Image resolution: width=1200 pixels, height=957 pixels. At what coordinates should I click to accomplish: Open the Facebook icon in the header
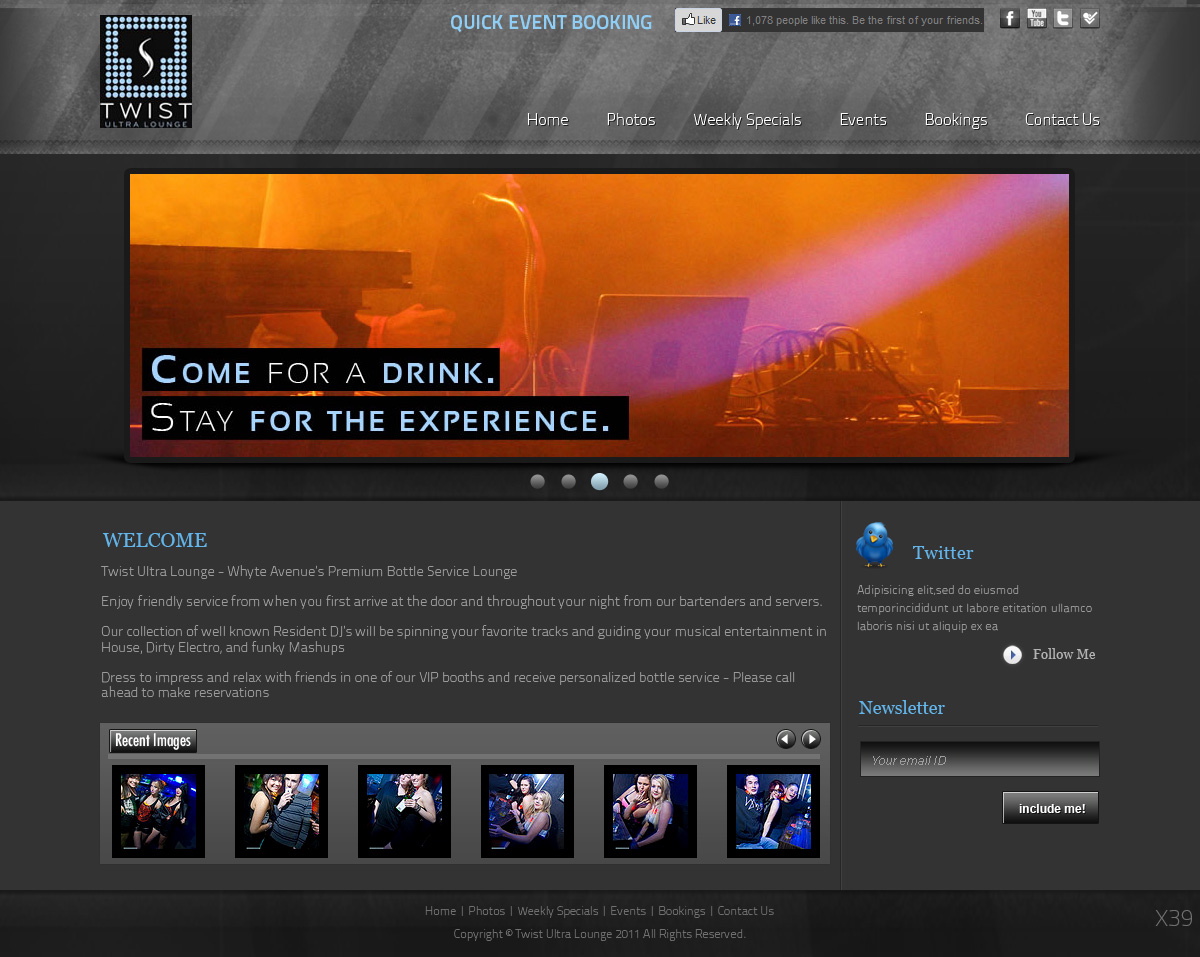coord(1009,18)
